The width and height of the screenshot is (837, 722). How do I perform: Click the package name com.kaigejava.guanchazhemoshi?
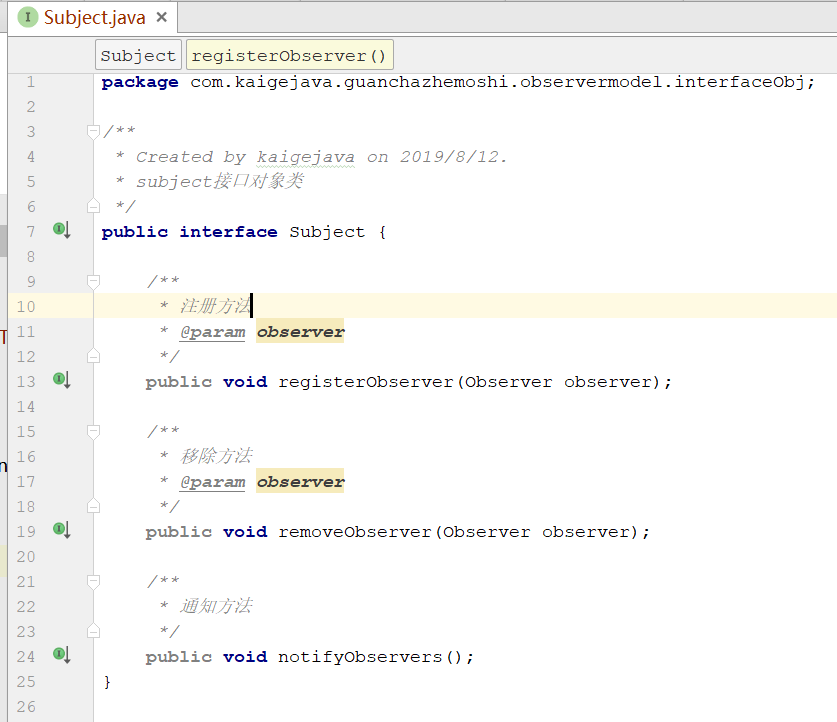[x=349, y=82]
